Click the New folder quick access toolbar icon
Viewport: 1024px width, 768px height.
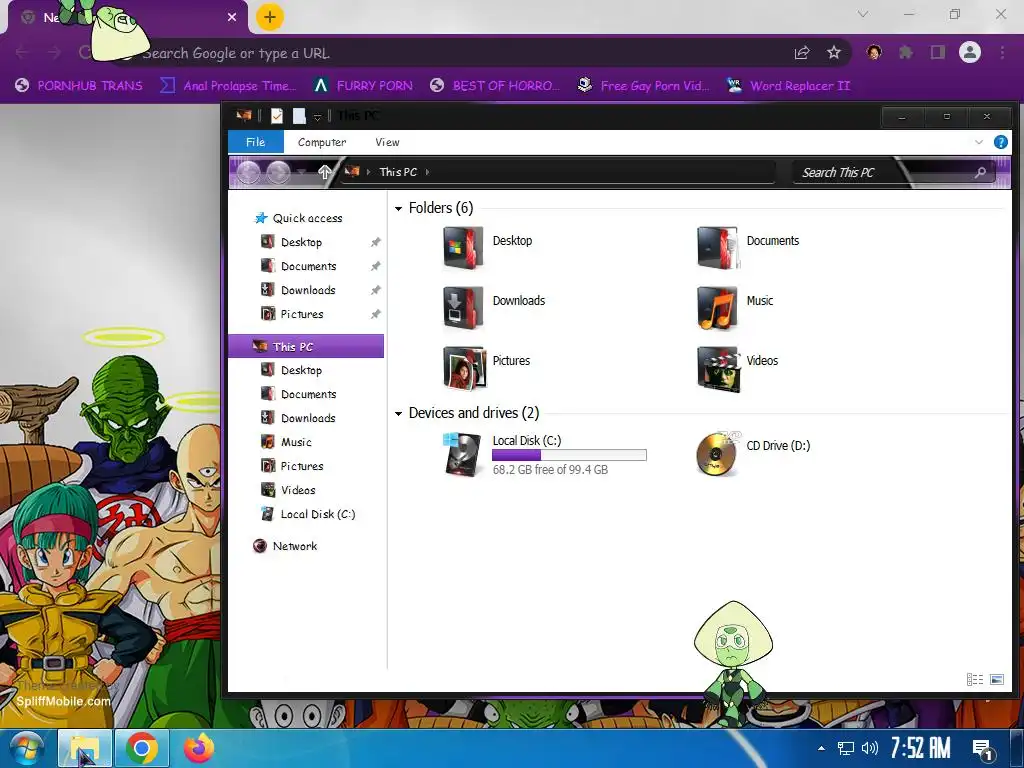(x=299, y=116)
